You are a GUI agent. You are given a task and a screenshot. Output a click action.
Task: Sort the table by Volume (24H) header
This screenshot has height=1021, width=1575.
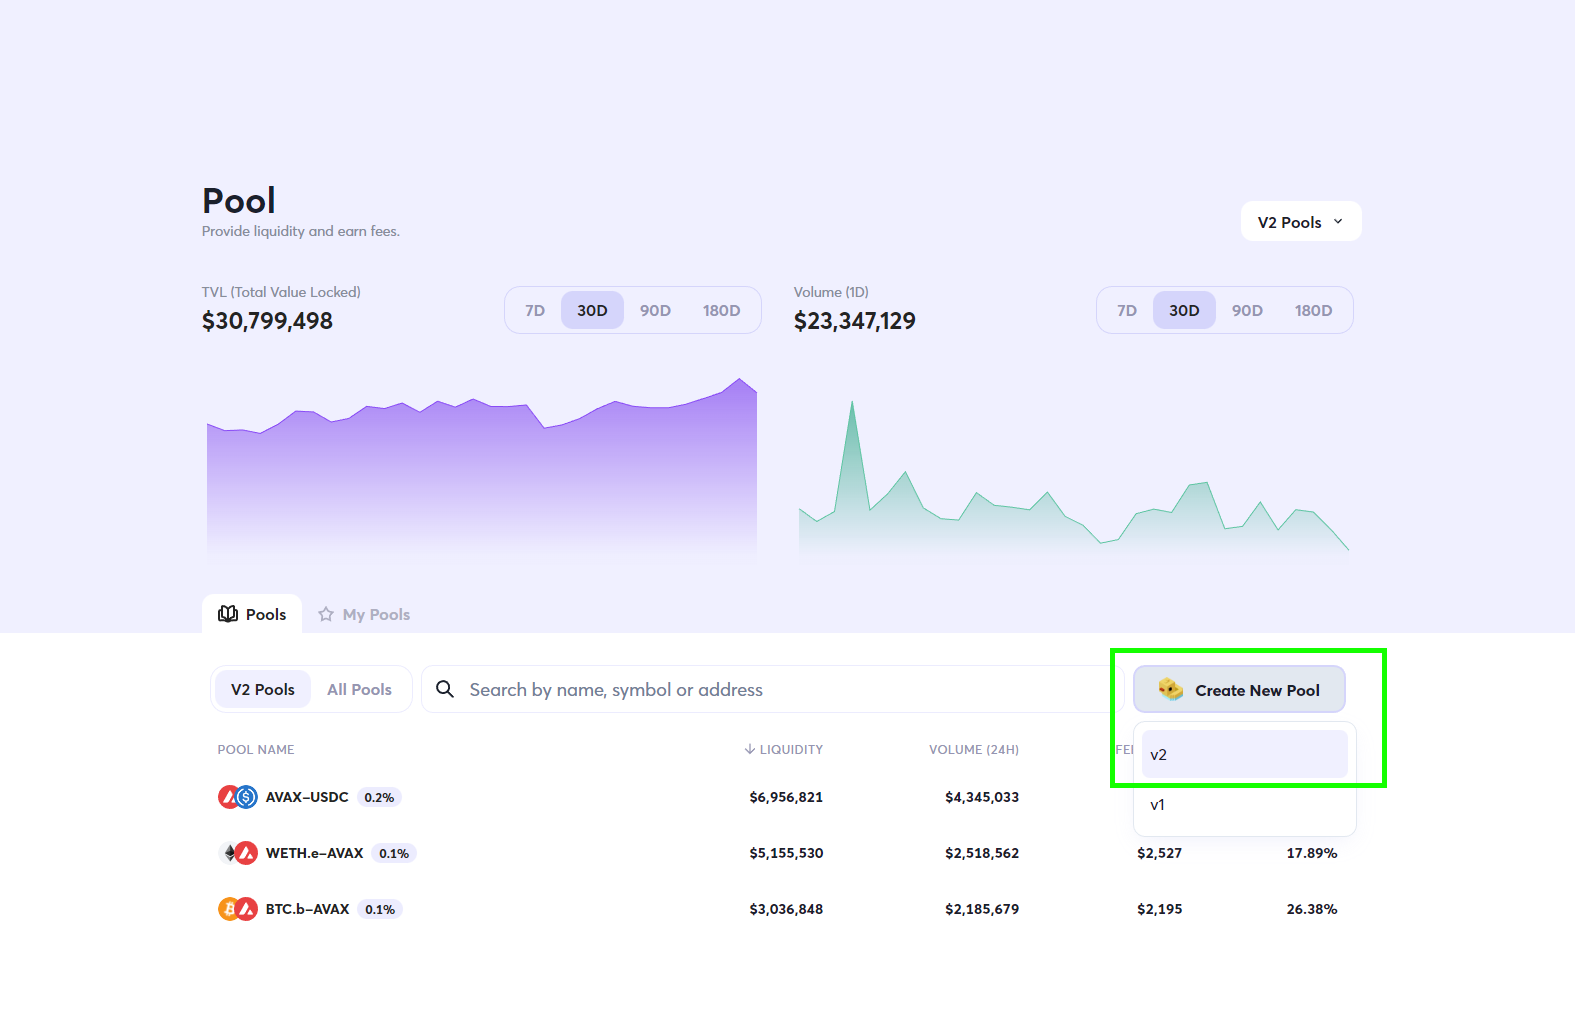click(x=973, y=749)
